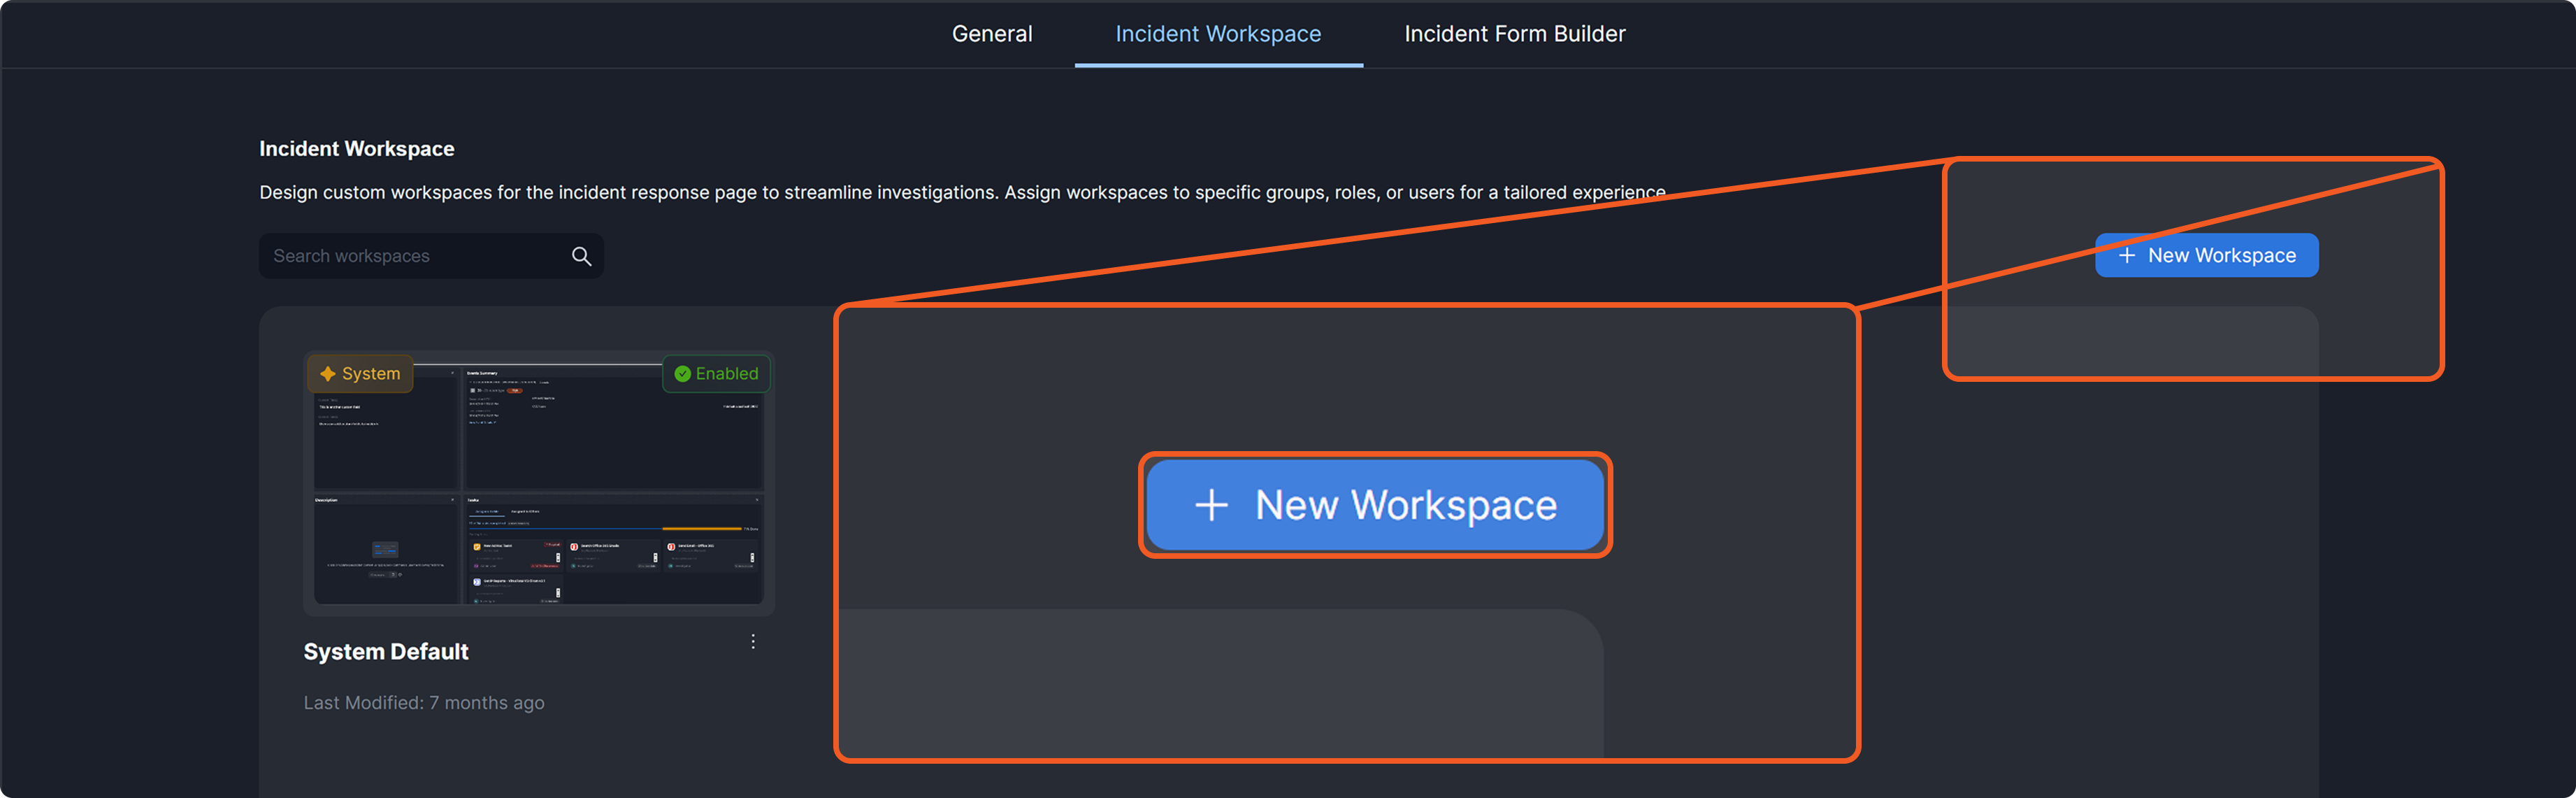Click the plus icon in the zoomed New Workspace button
The width and height of the screenshot is (2576, 798).
point(1211,505)
